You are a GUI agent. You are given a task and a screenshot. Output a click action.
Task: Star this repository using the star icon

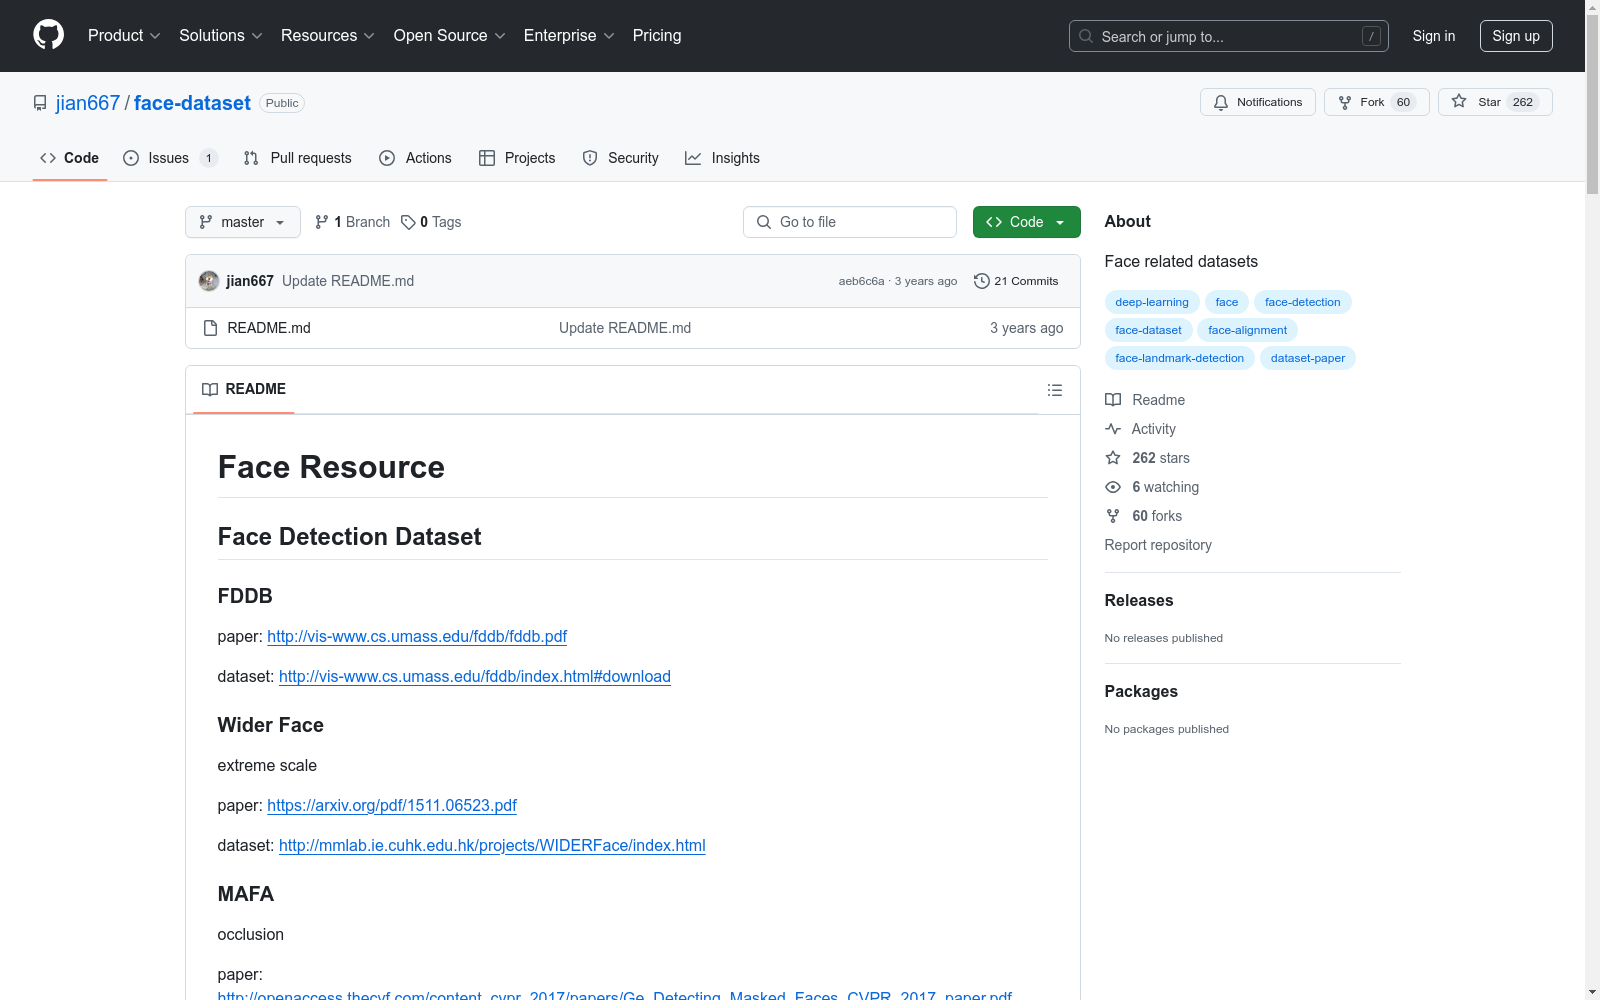(x=1459, y=101)
